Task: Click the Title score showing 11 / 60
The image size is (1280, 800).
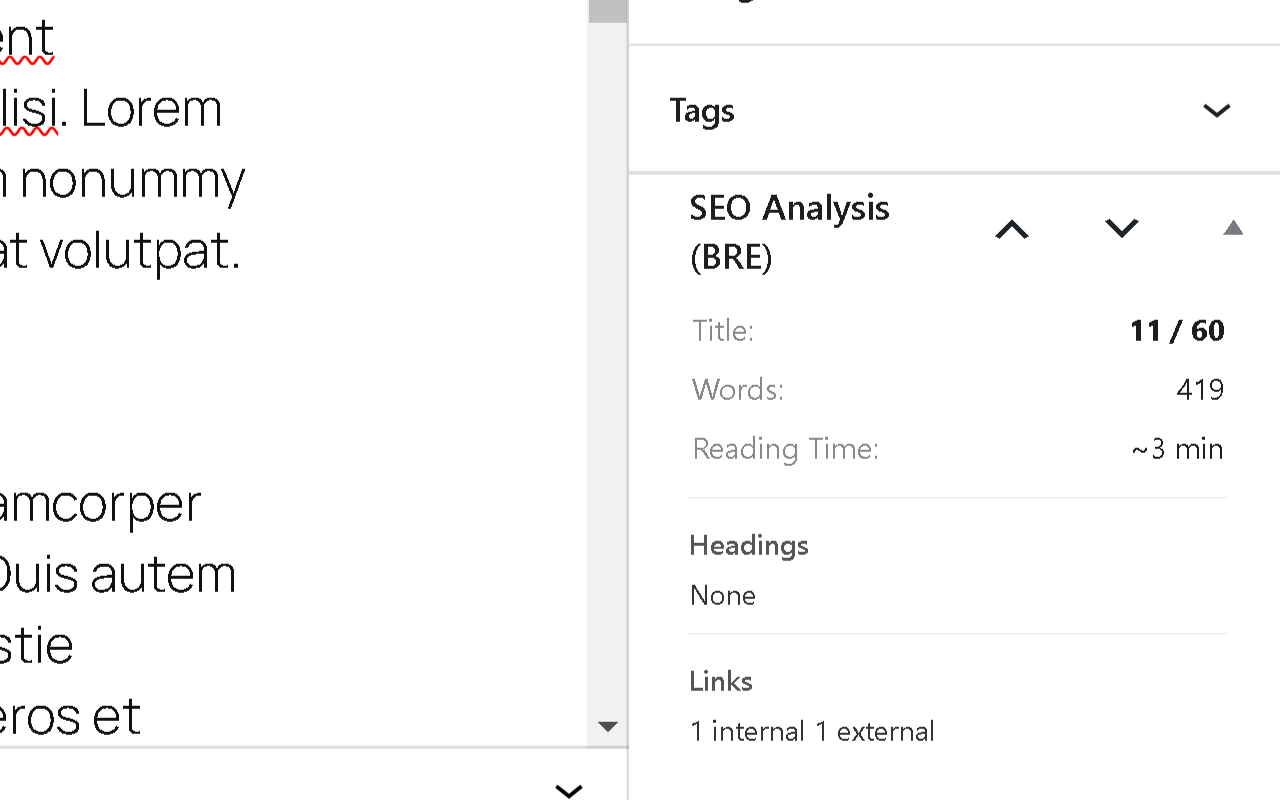Action: tap(1176, 330)
